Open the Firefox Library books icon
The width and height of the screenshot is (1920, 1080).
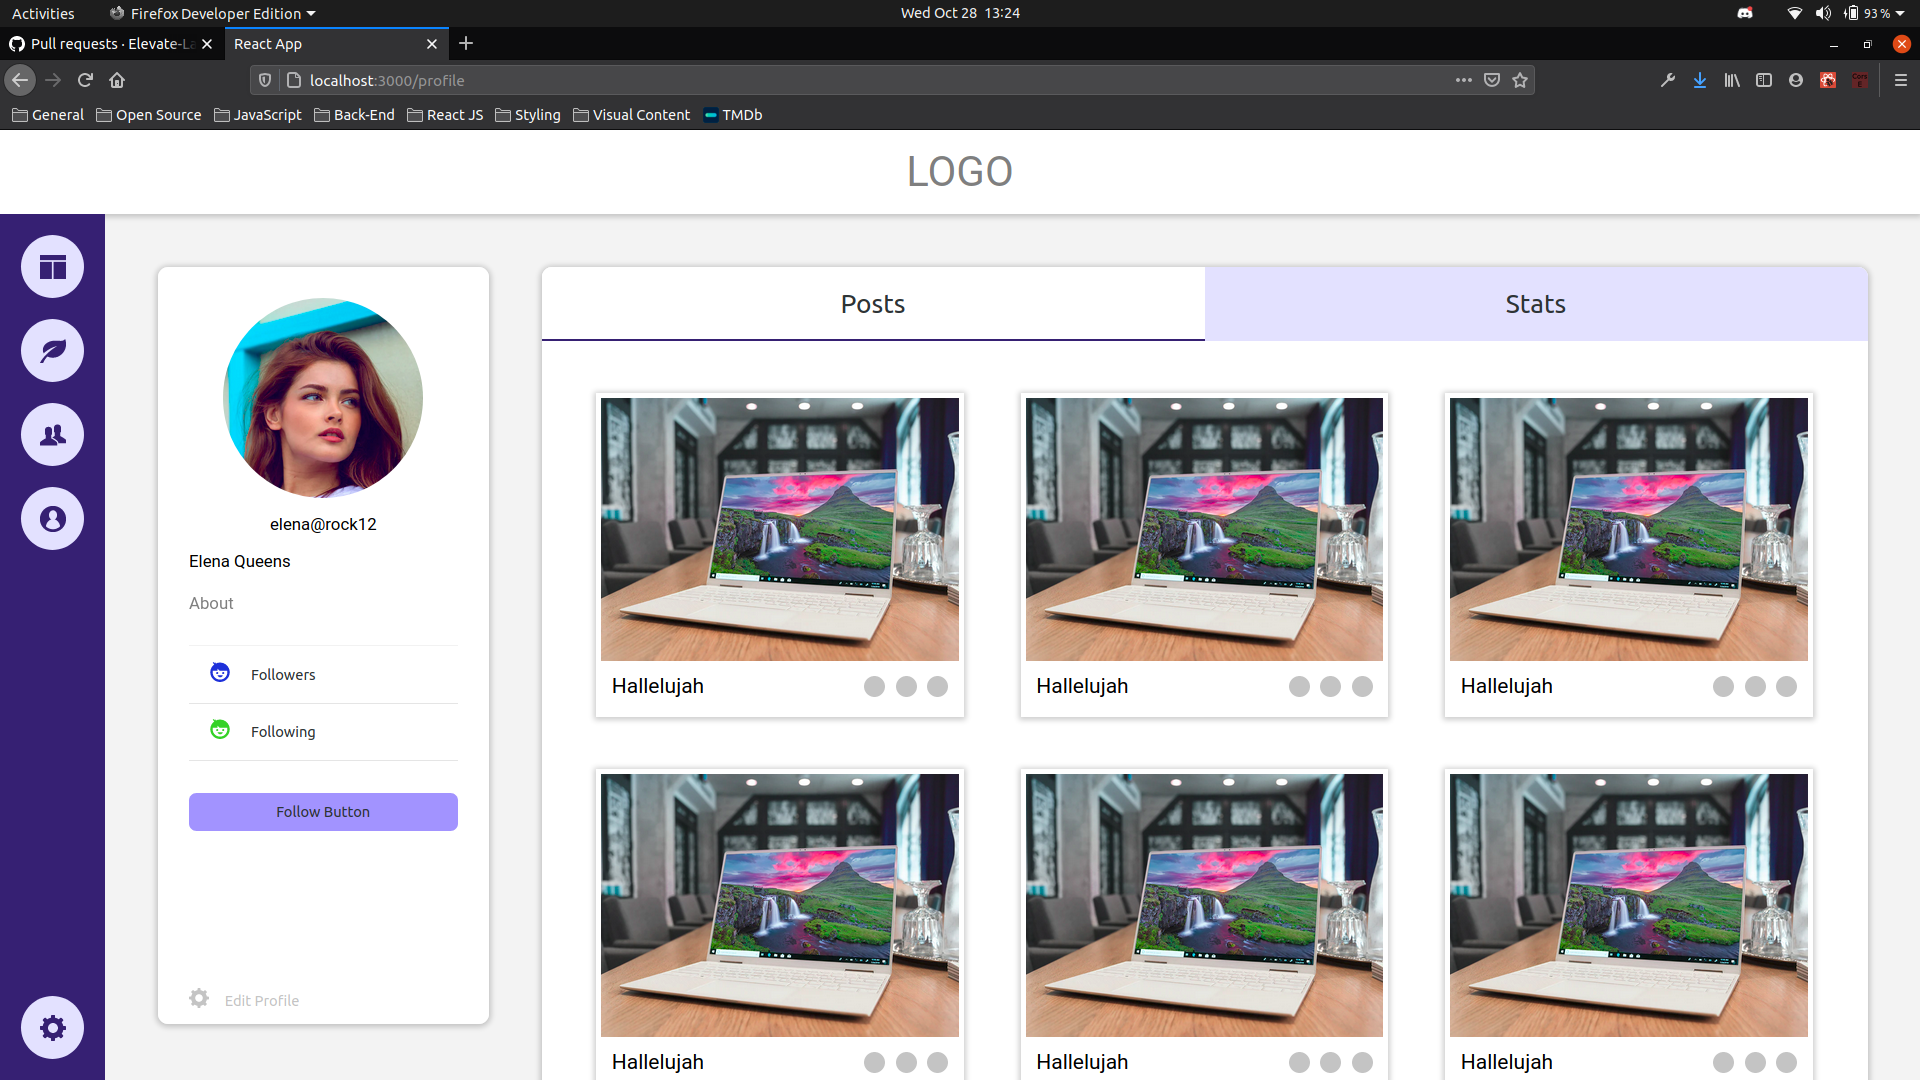tap(1732, 80)
